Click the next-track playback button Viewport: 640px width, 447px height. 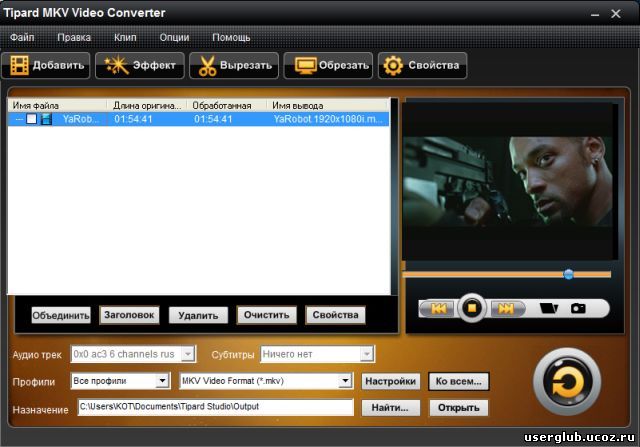[507, 309]
